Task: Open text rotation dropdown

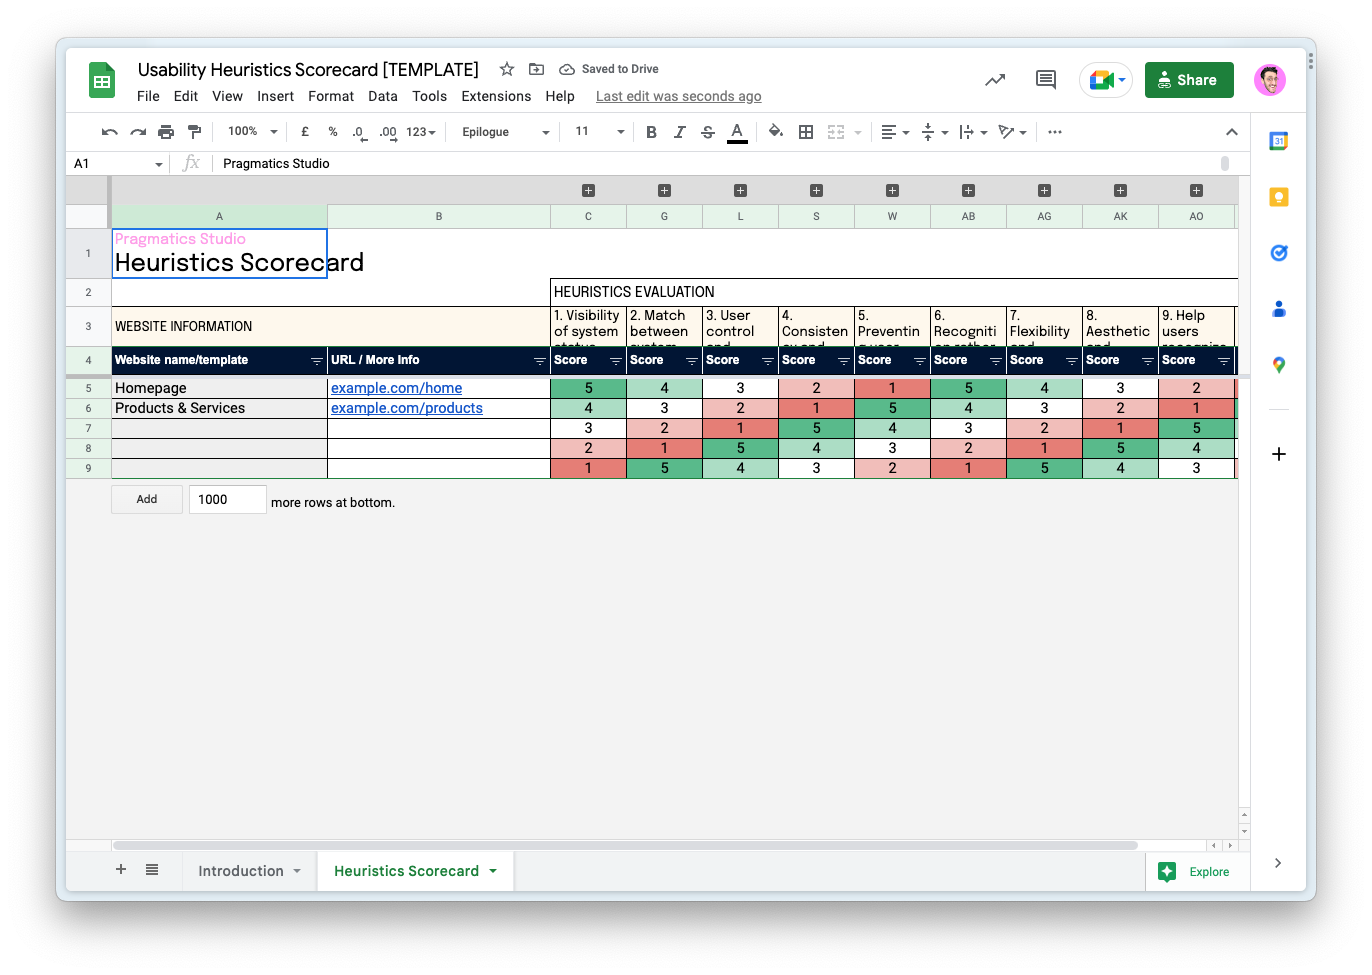Action: point(1012,132)
